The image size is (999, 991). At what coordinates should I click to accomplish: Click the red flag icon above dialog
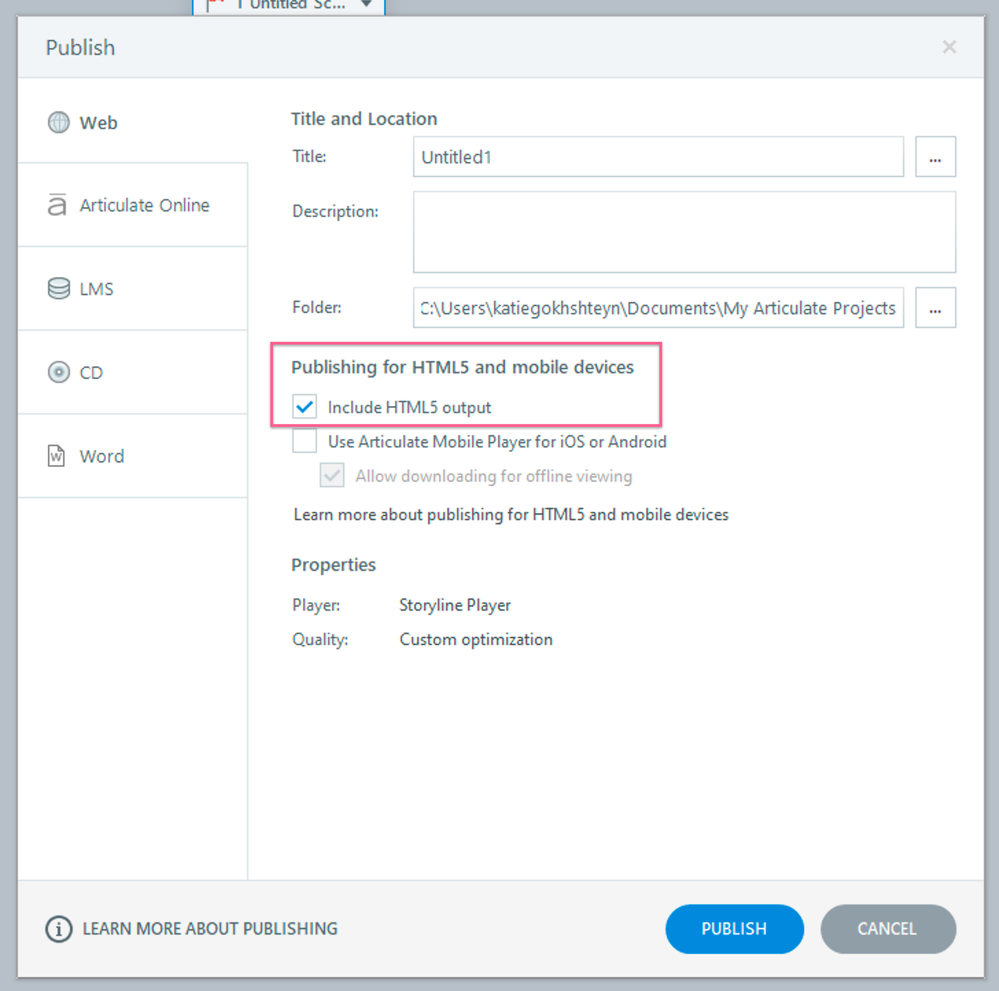point(216,4)
